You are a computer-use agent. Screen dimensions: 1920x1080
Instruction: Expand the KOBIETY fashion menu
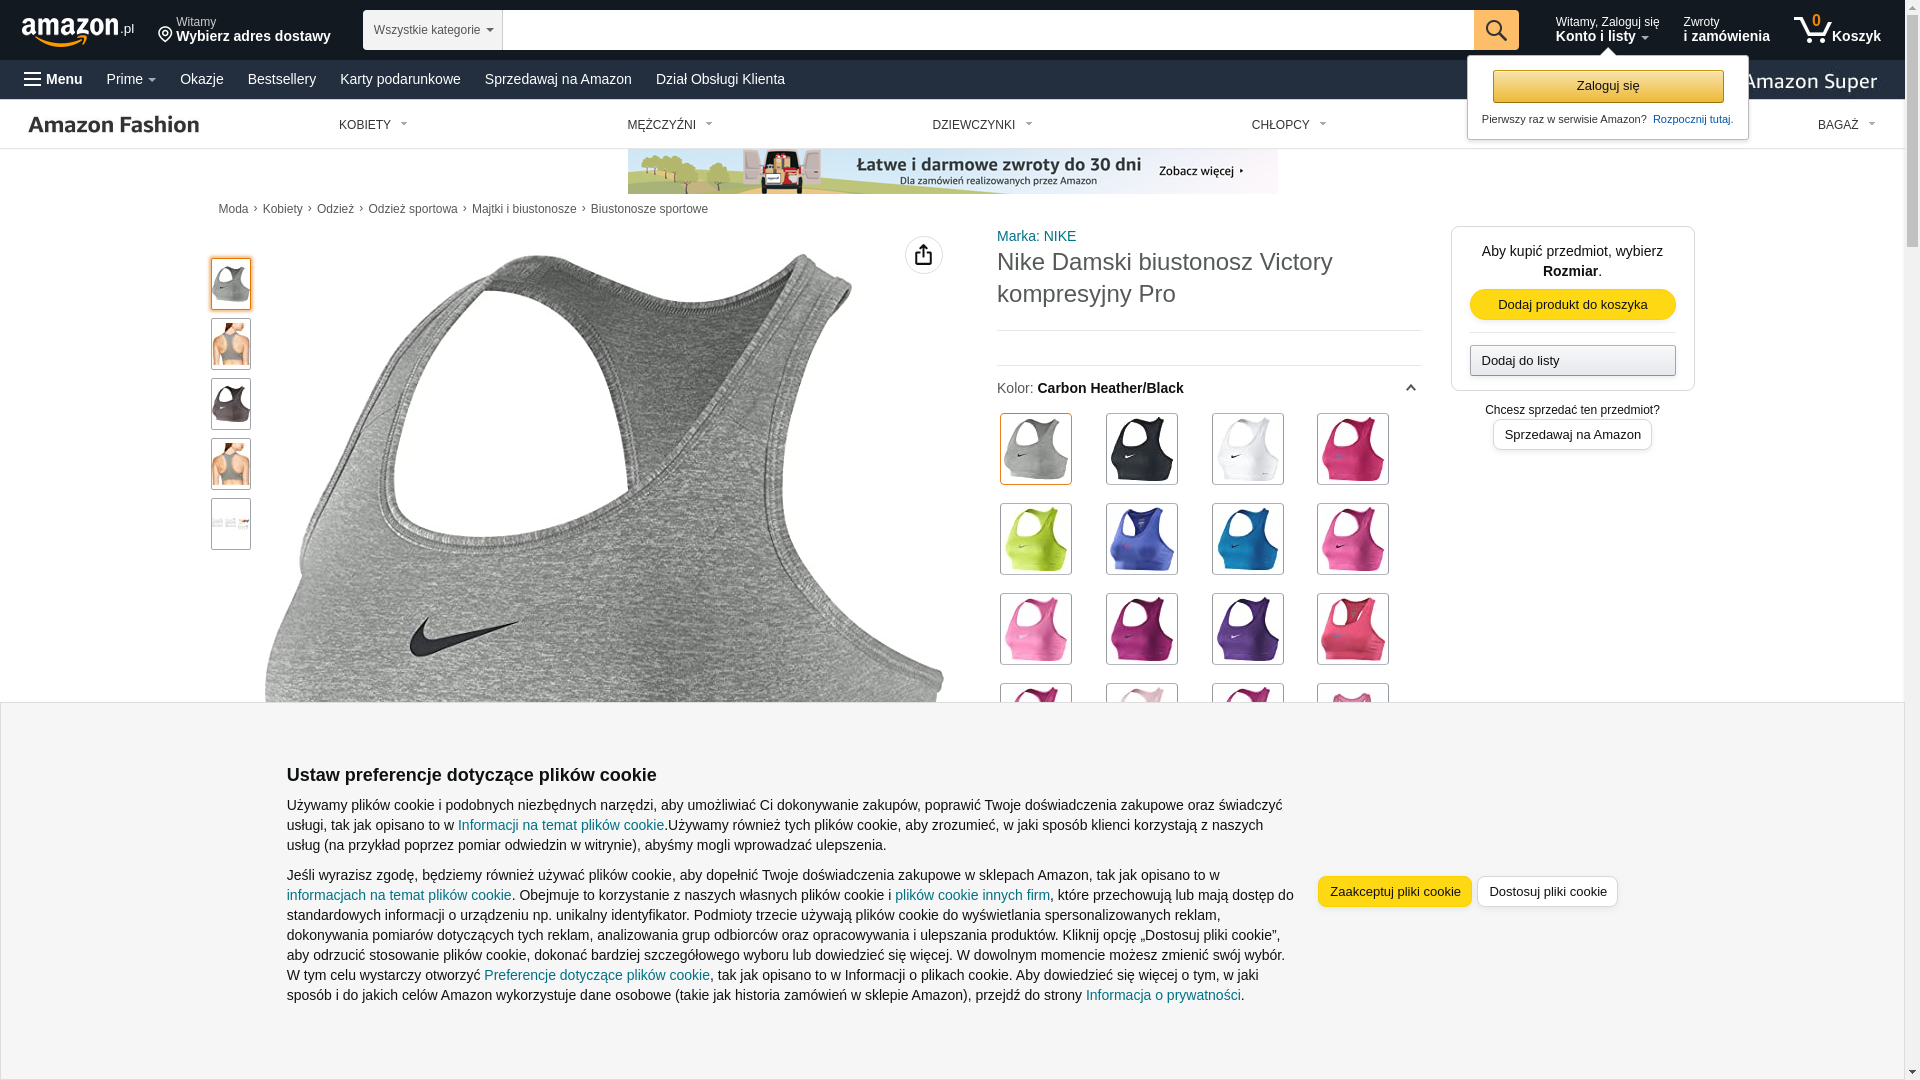[x=373, y=125]
